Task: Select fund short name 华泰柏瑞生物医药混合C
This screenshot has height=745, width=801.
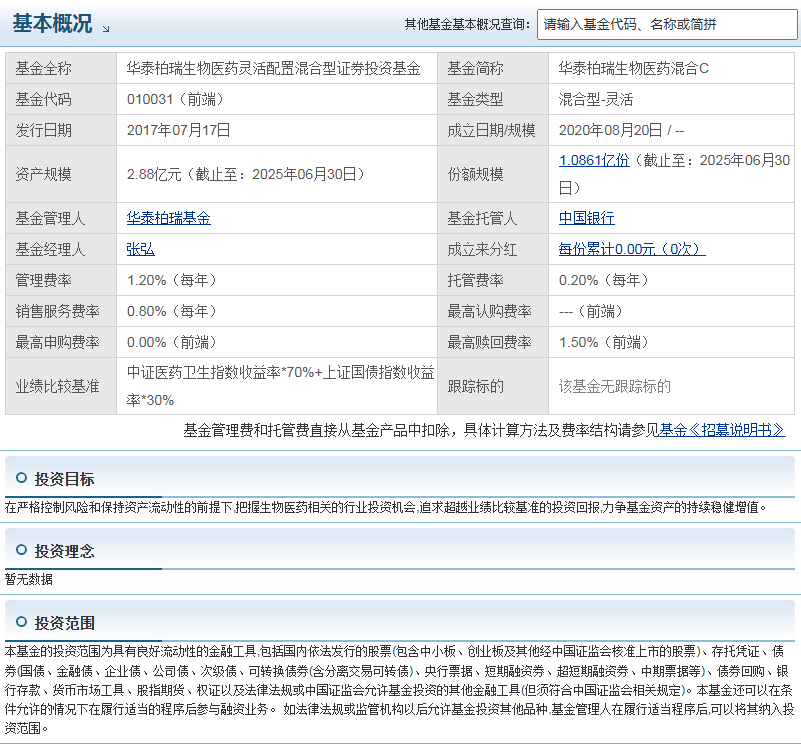Action: 633,68
